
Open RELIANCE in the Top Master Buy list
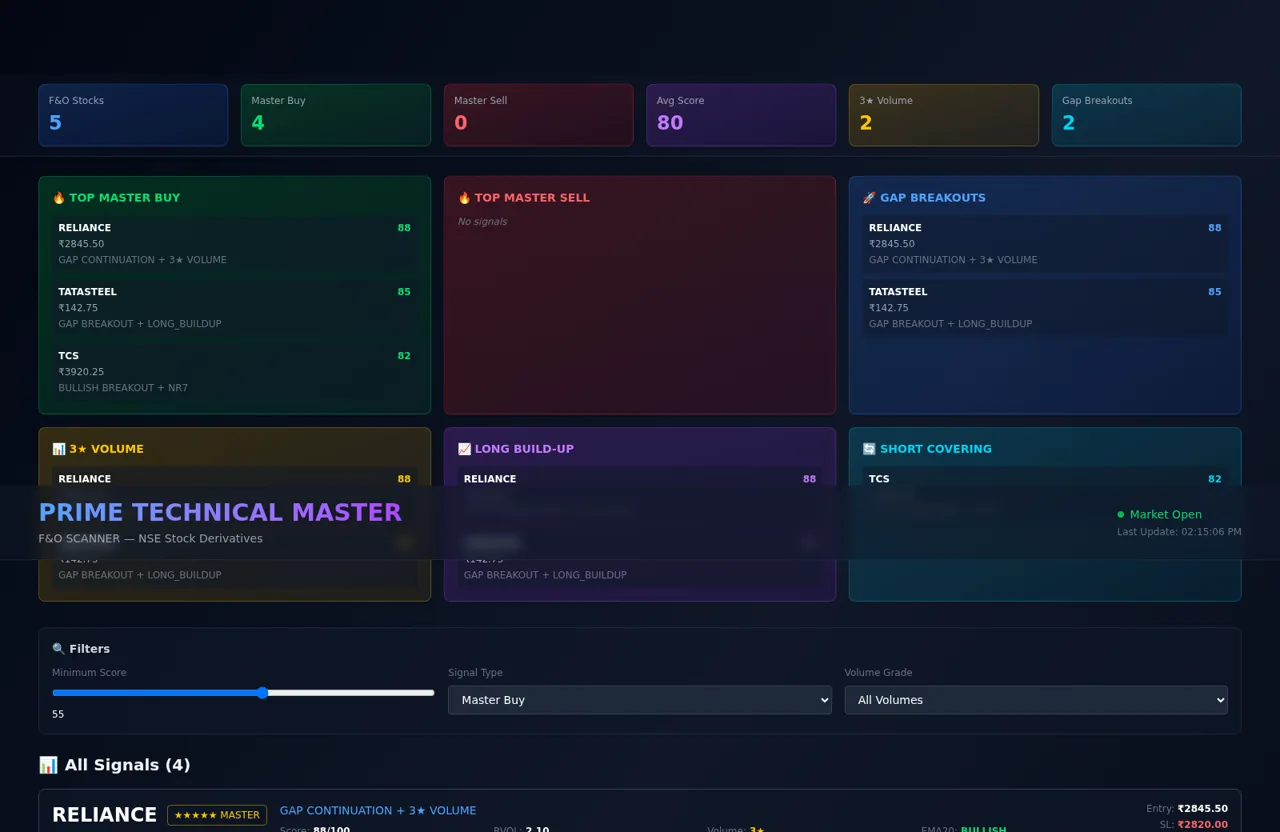coord(235,244)
